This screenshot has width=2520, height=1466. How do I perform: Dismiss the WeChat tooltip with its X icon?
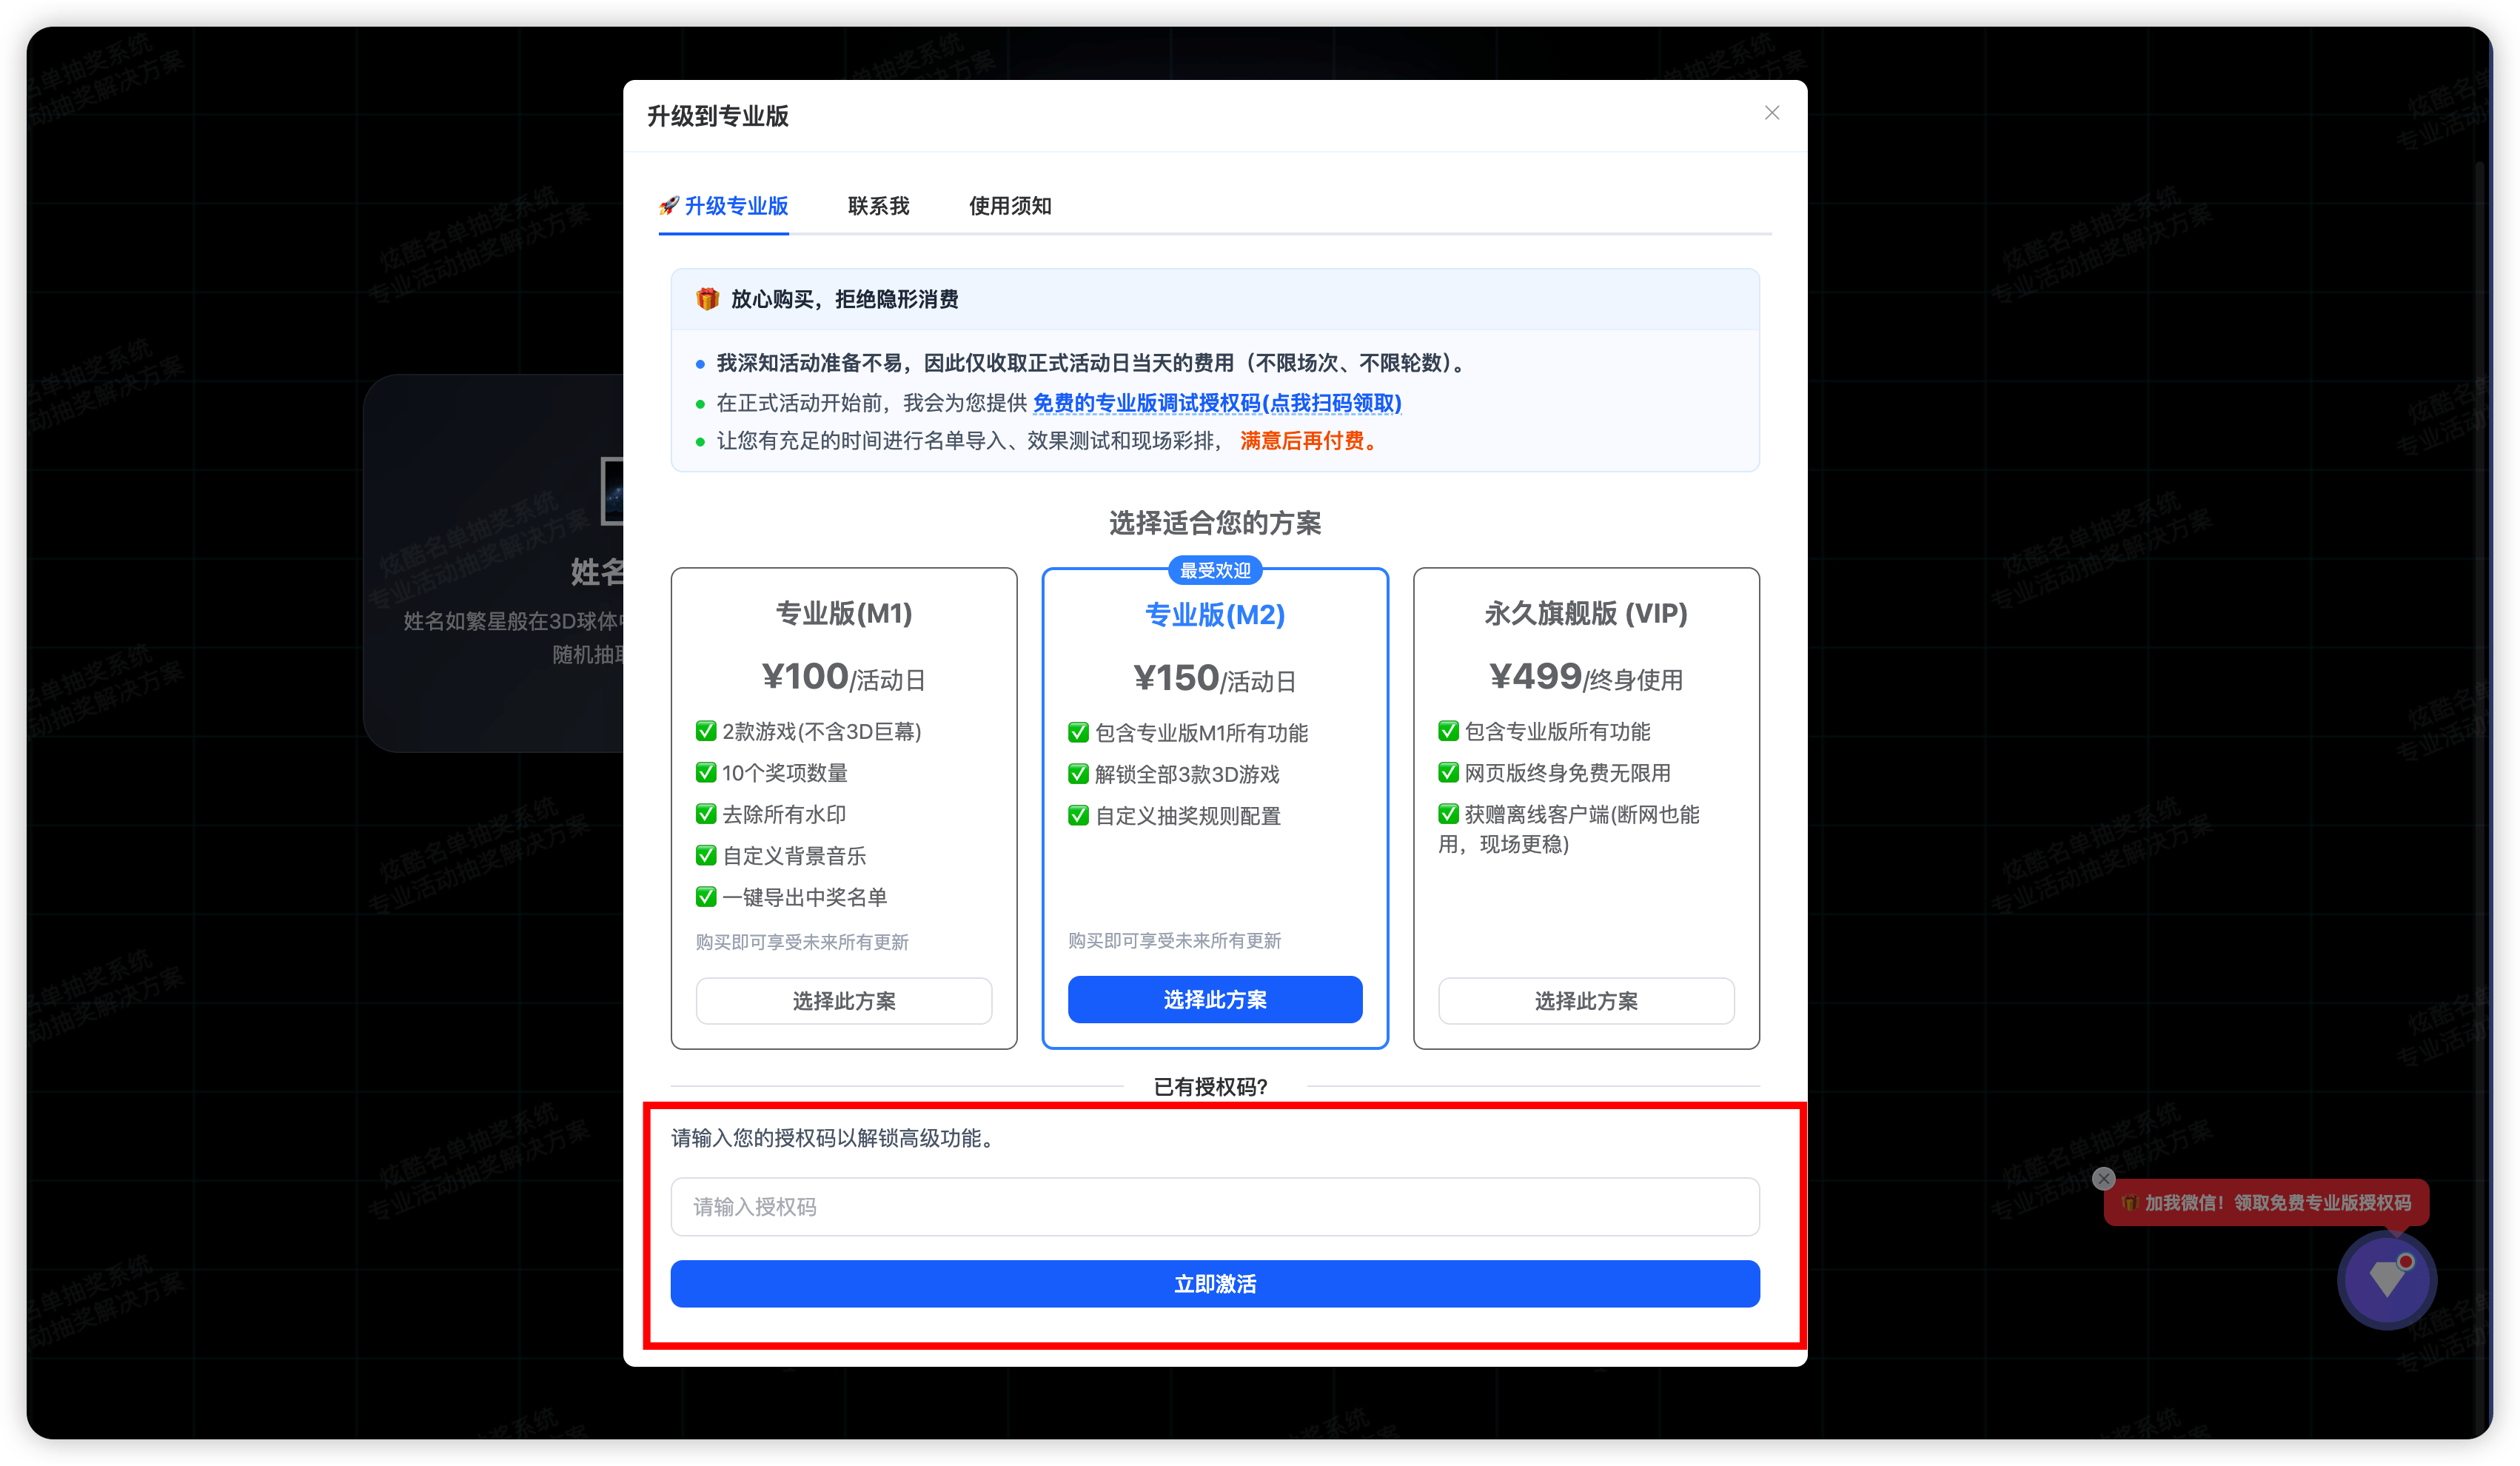click(2104, 1178)
